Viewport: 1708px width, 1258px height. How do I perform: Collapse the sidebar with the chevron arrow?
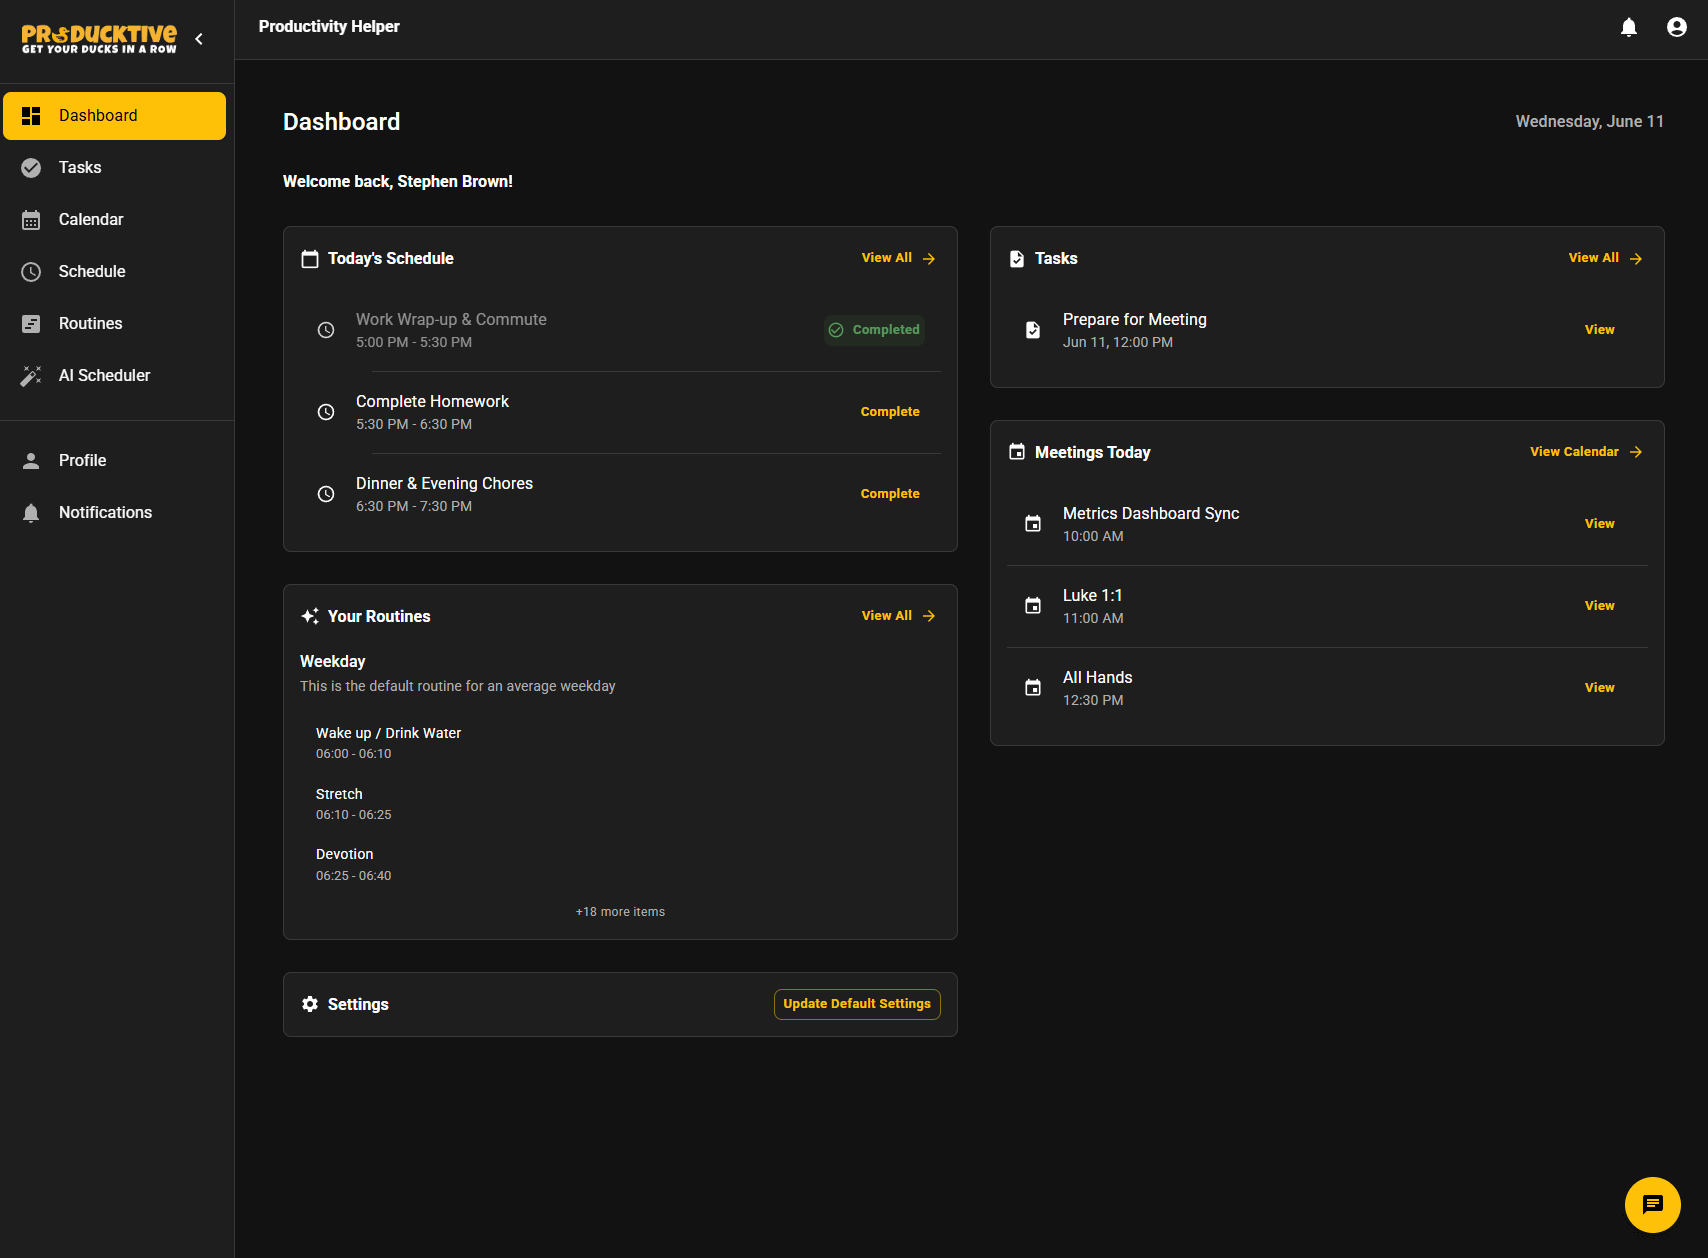(x=198, y=39)
